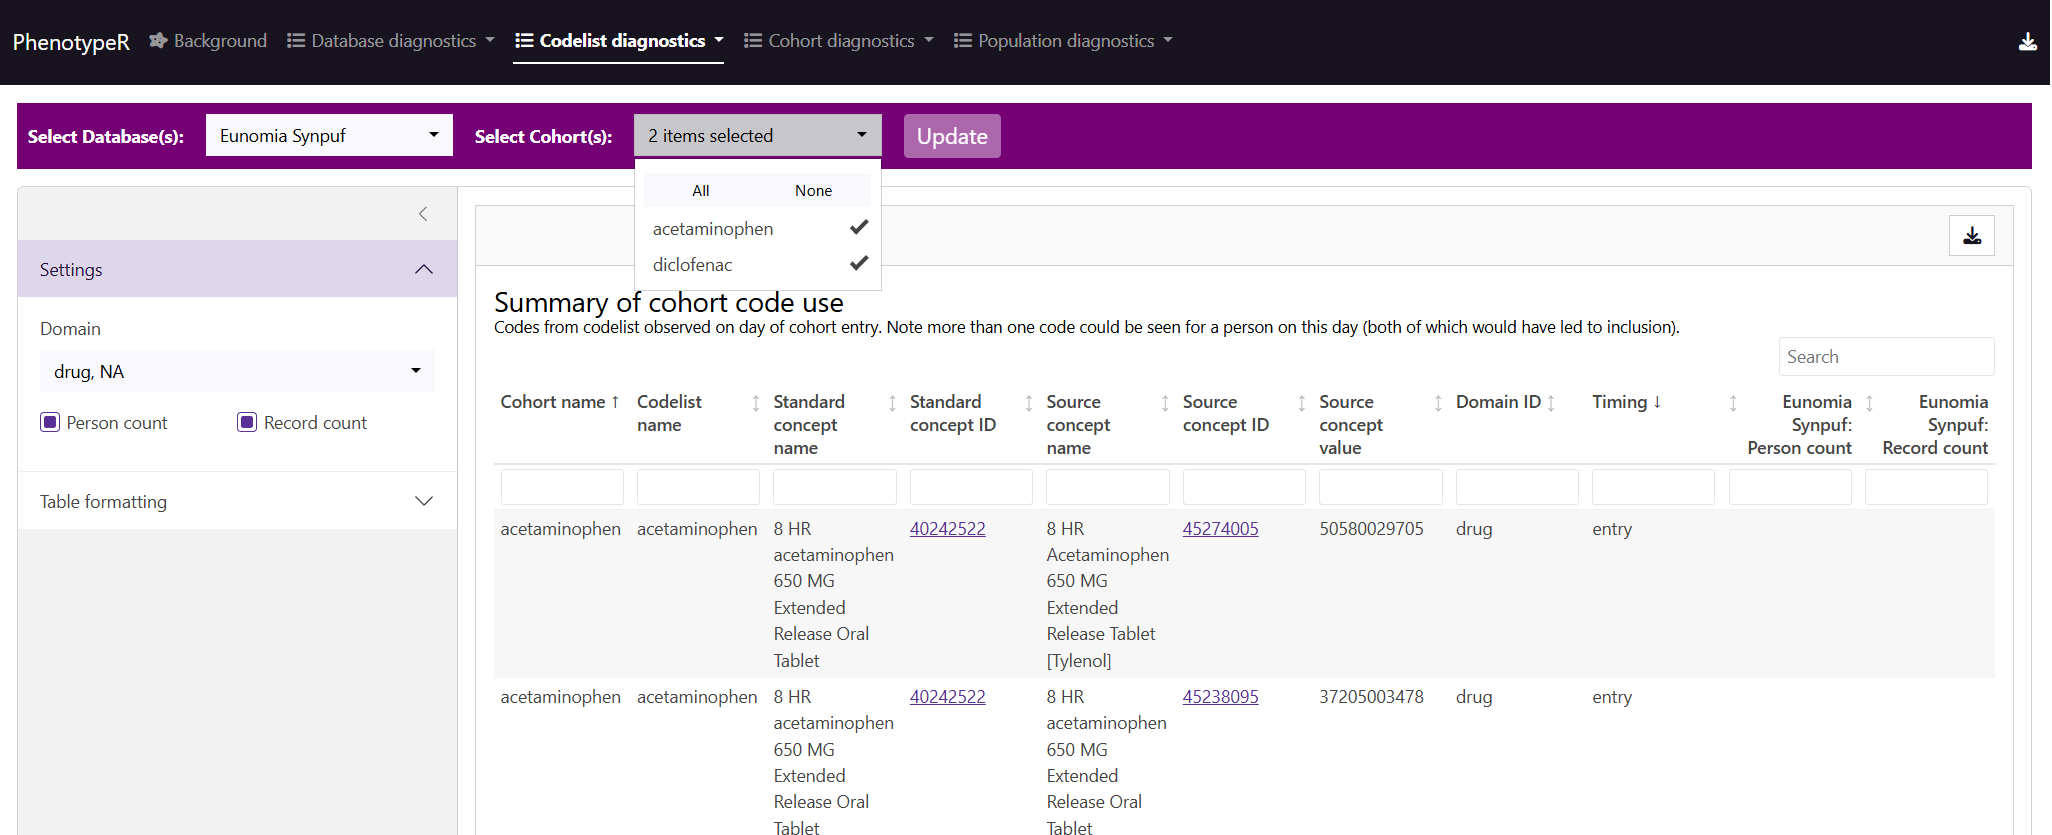
Task: Collapse the sidebar using left chevron
Action: click(x=423, y=214)
